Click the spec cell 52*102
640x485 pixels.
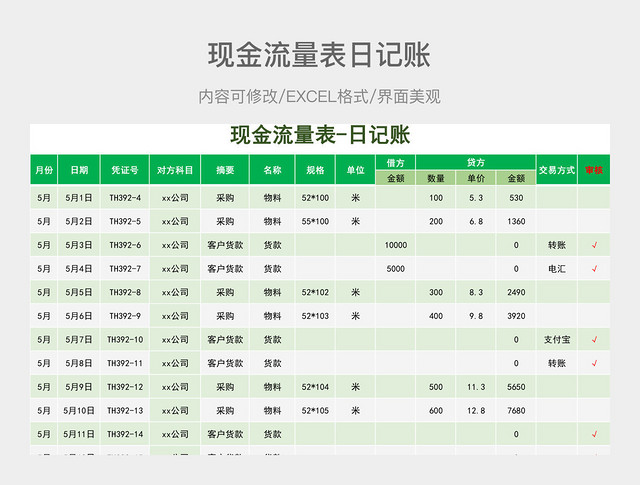click(315, 293)
